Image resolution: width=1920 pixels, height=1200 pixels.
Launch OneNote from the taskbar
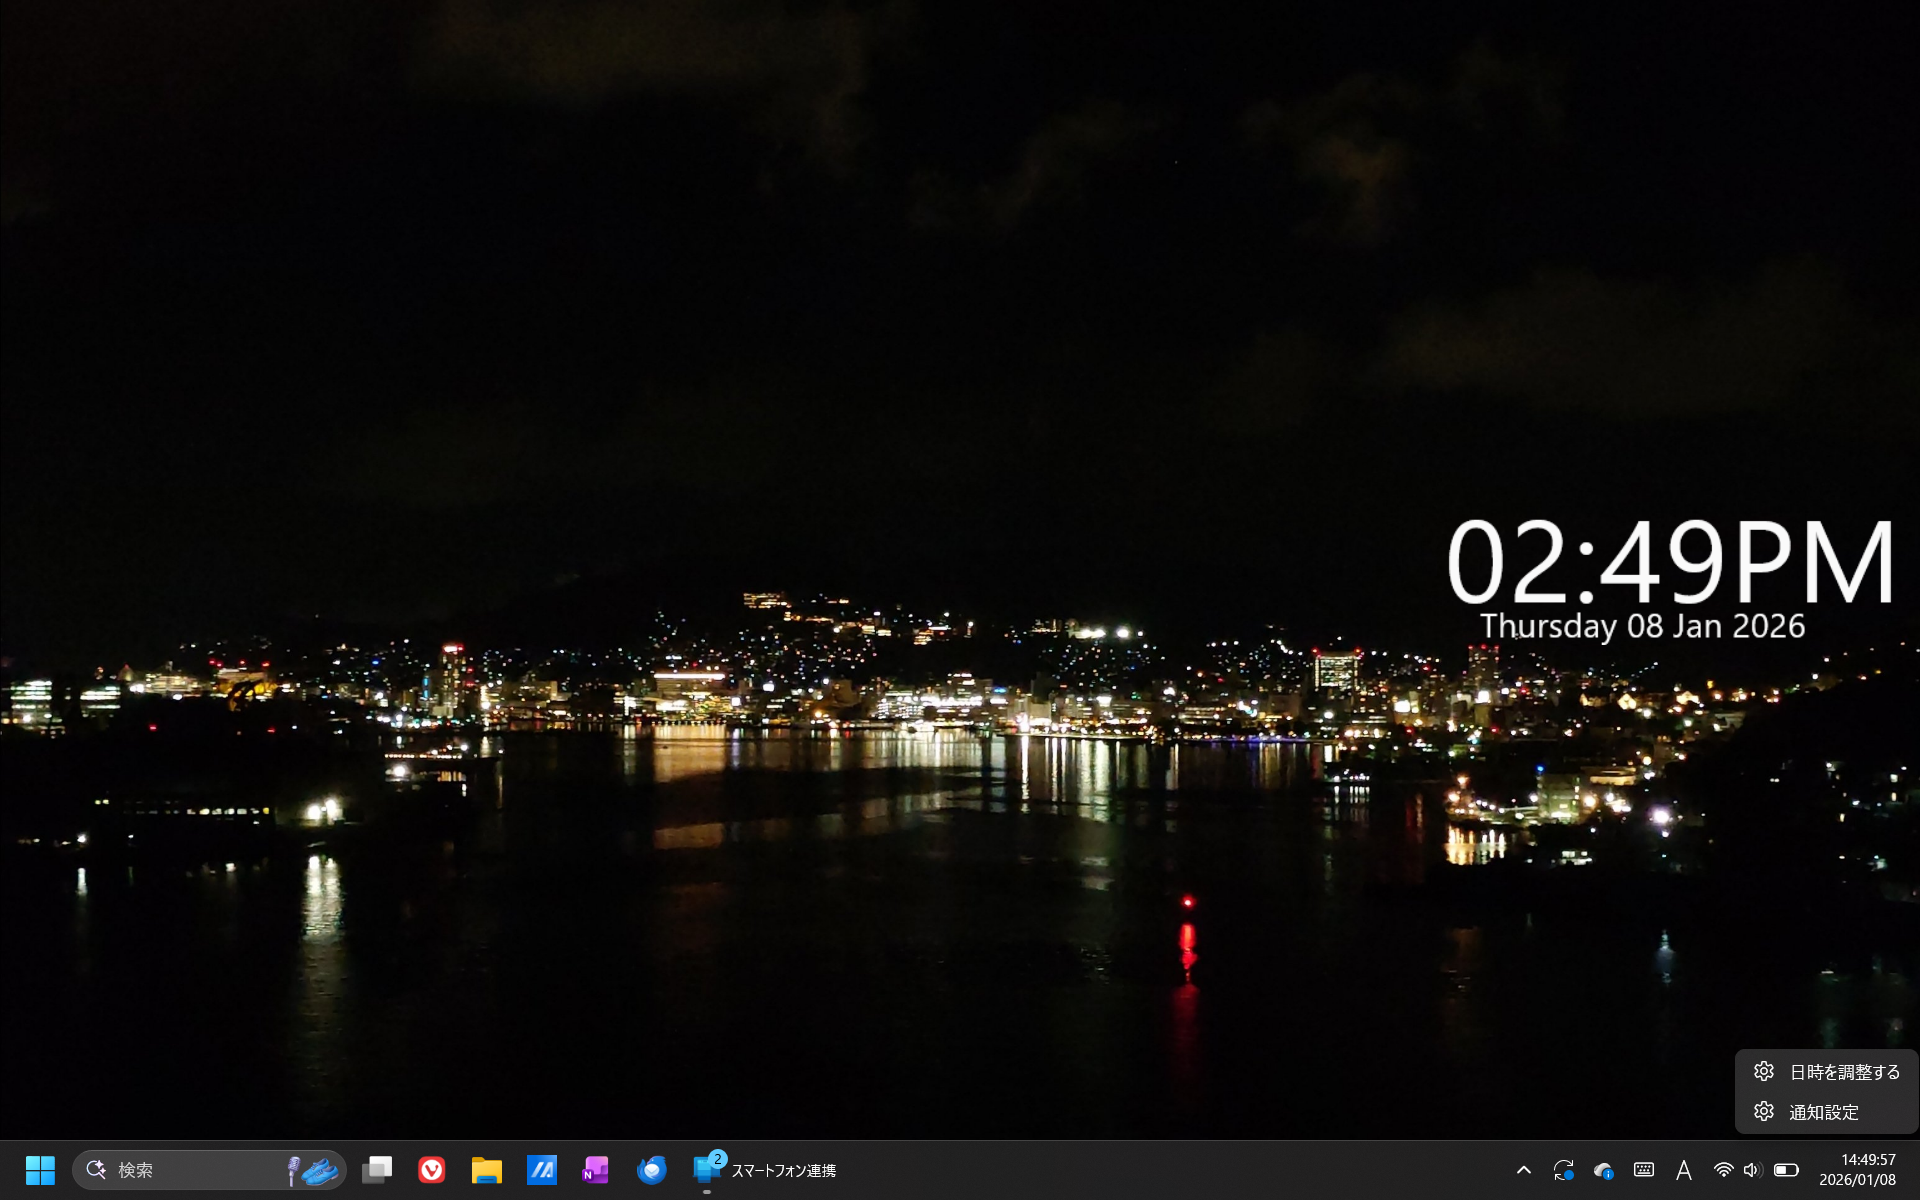click(x=596, y=1170)
